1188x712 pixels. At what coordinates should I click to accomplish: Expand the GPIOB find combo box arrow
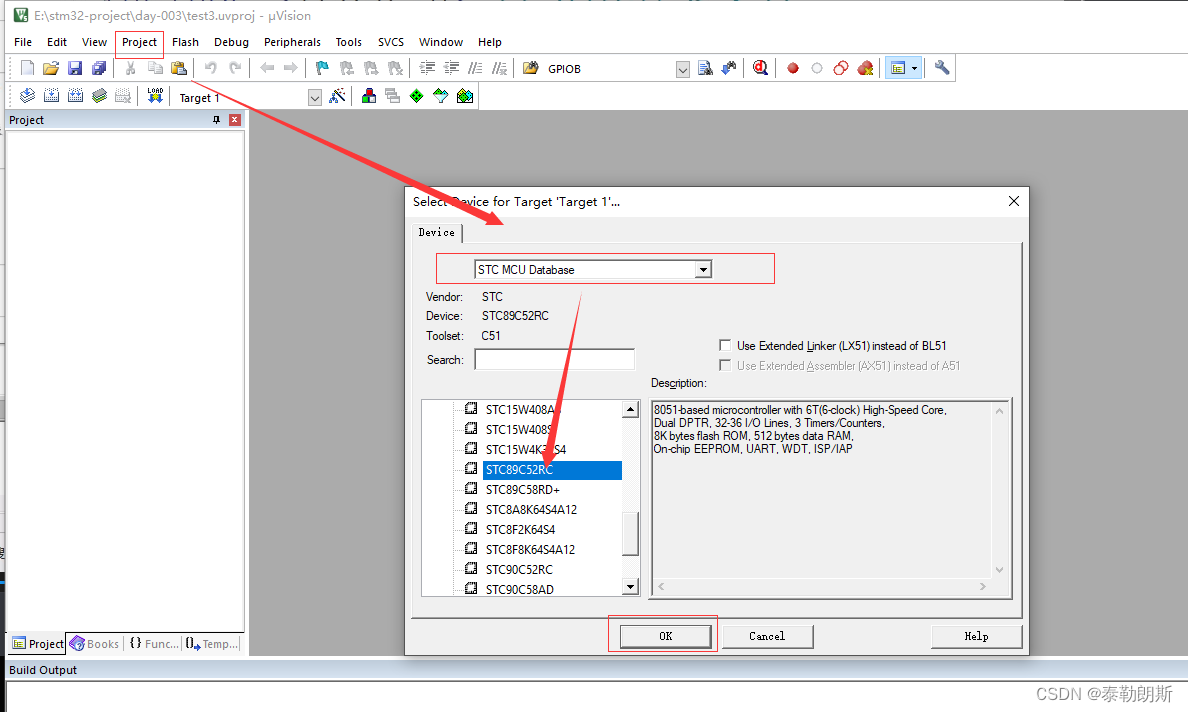[683, 70]
